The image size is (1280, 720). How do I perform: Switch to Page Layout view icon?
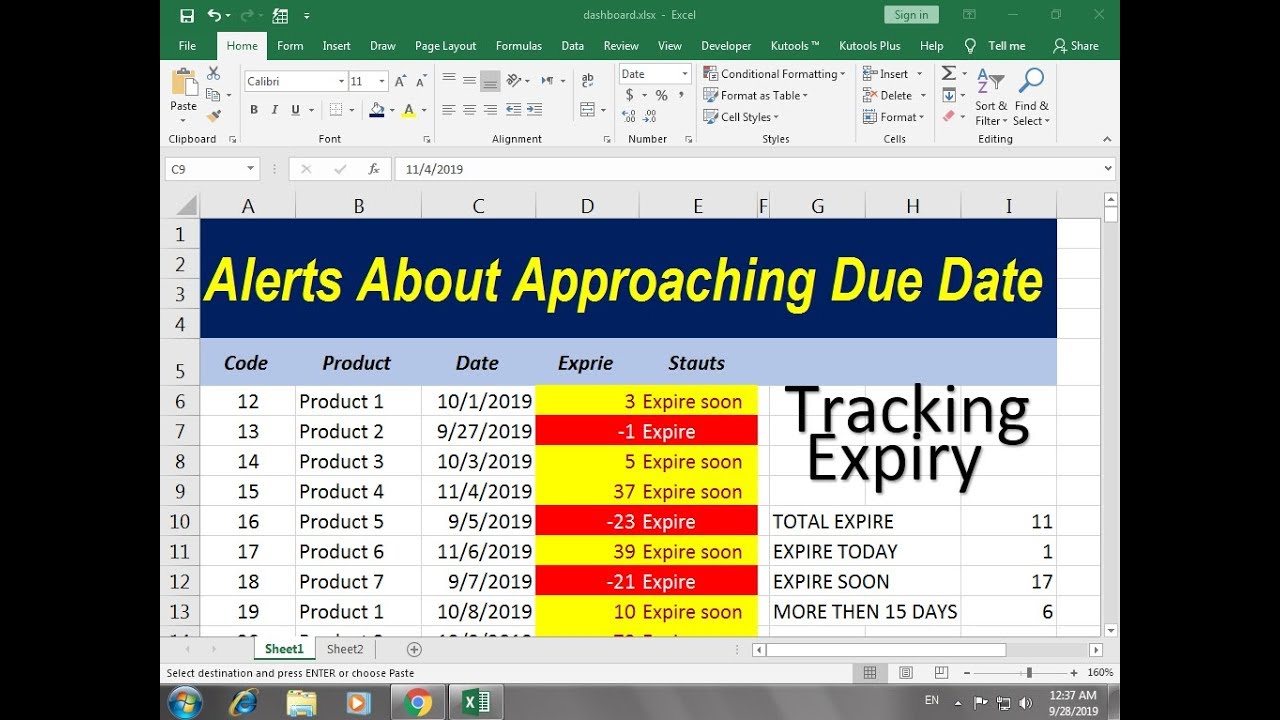[x=905, y=673]
